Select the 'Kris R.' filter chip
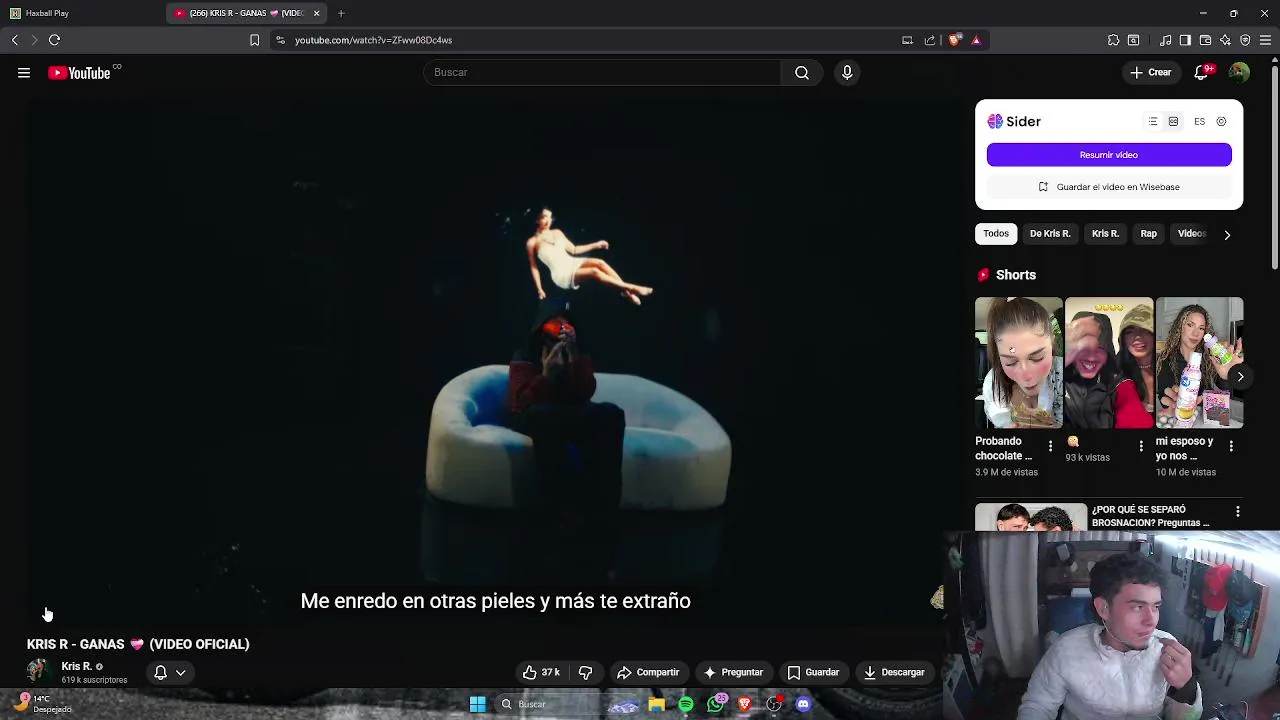 (x=1105, y=234)
